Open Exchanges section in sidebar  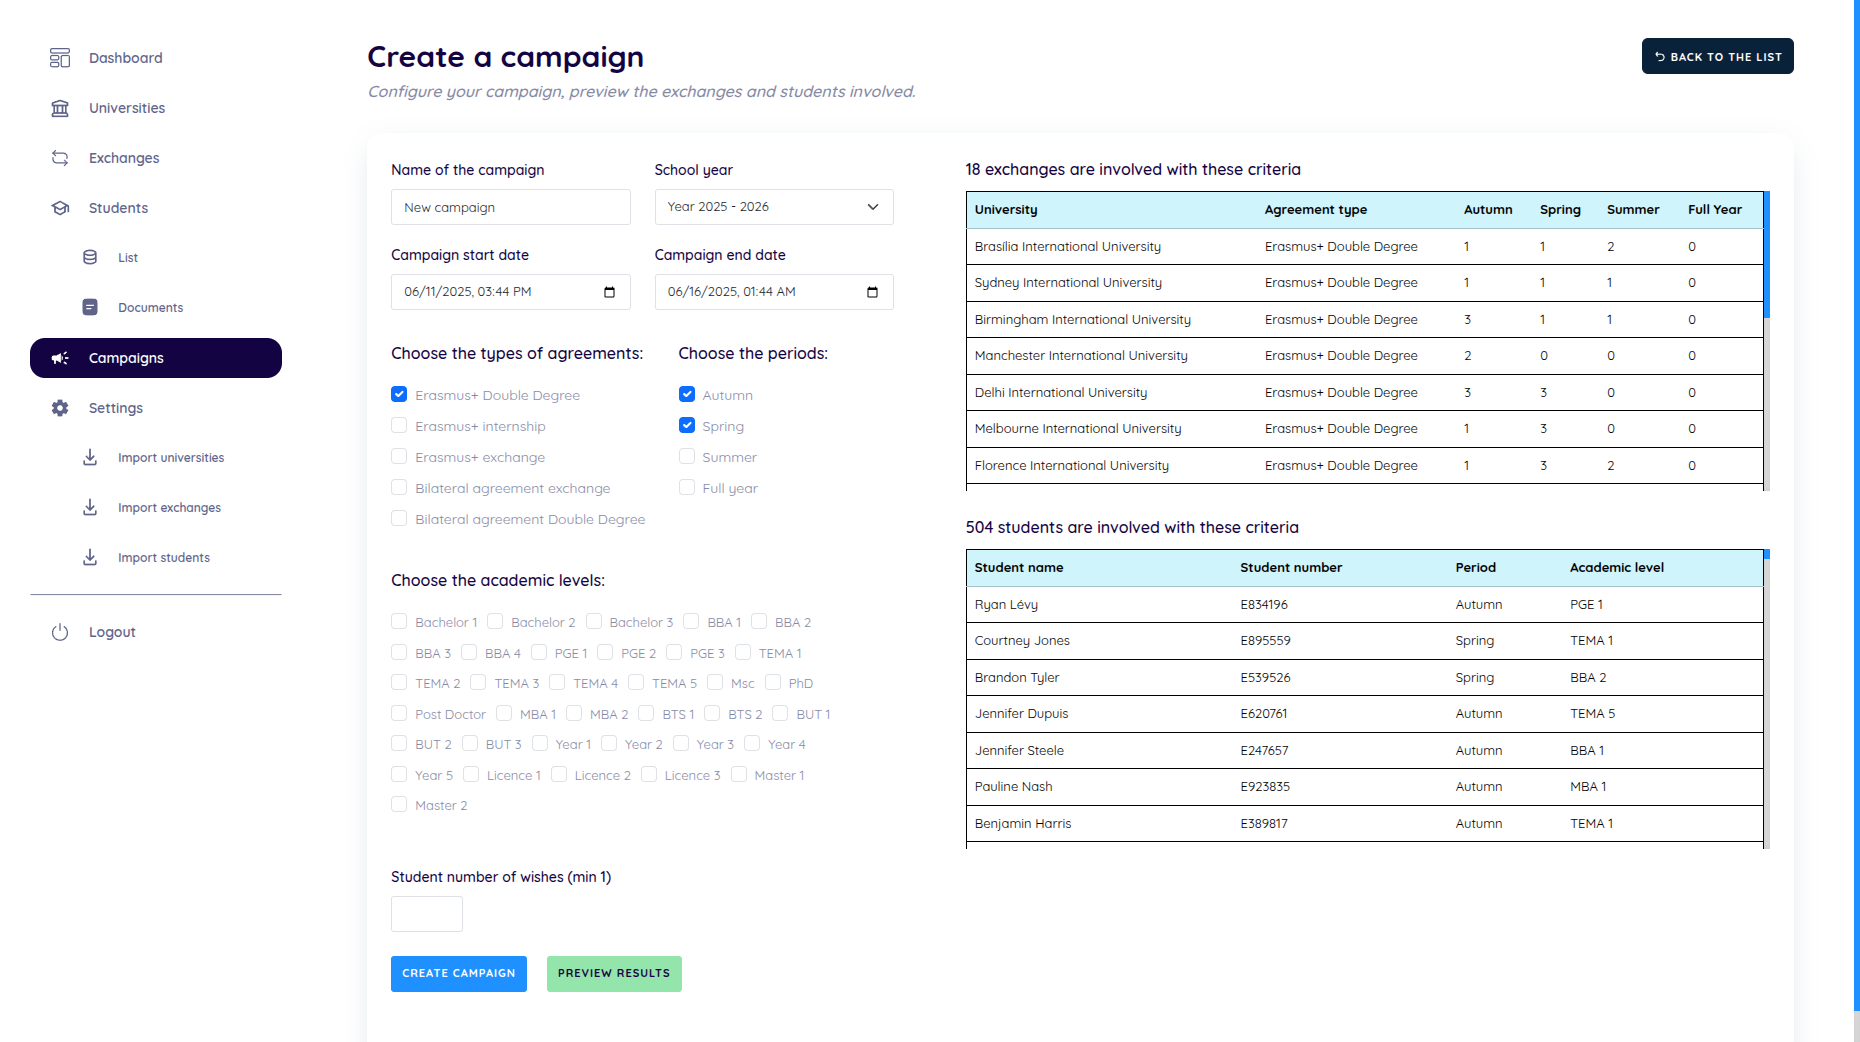pyautogui.click(x=156, y=158)
